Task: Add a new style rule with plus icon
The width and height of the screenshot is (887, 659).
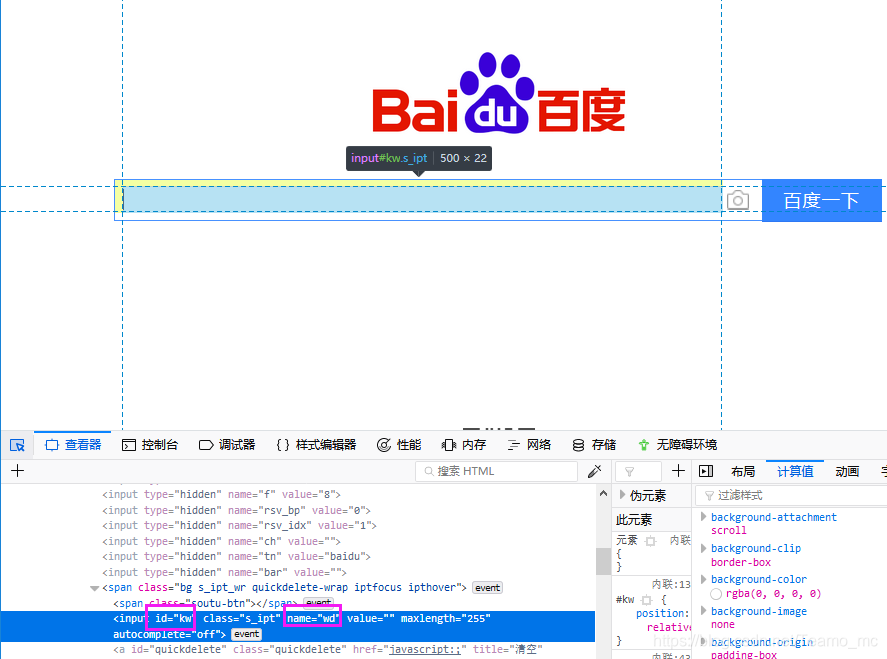Action: 678,471
